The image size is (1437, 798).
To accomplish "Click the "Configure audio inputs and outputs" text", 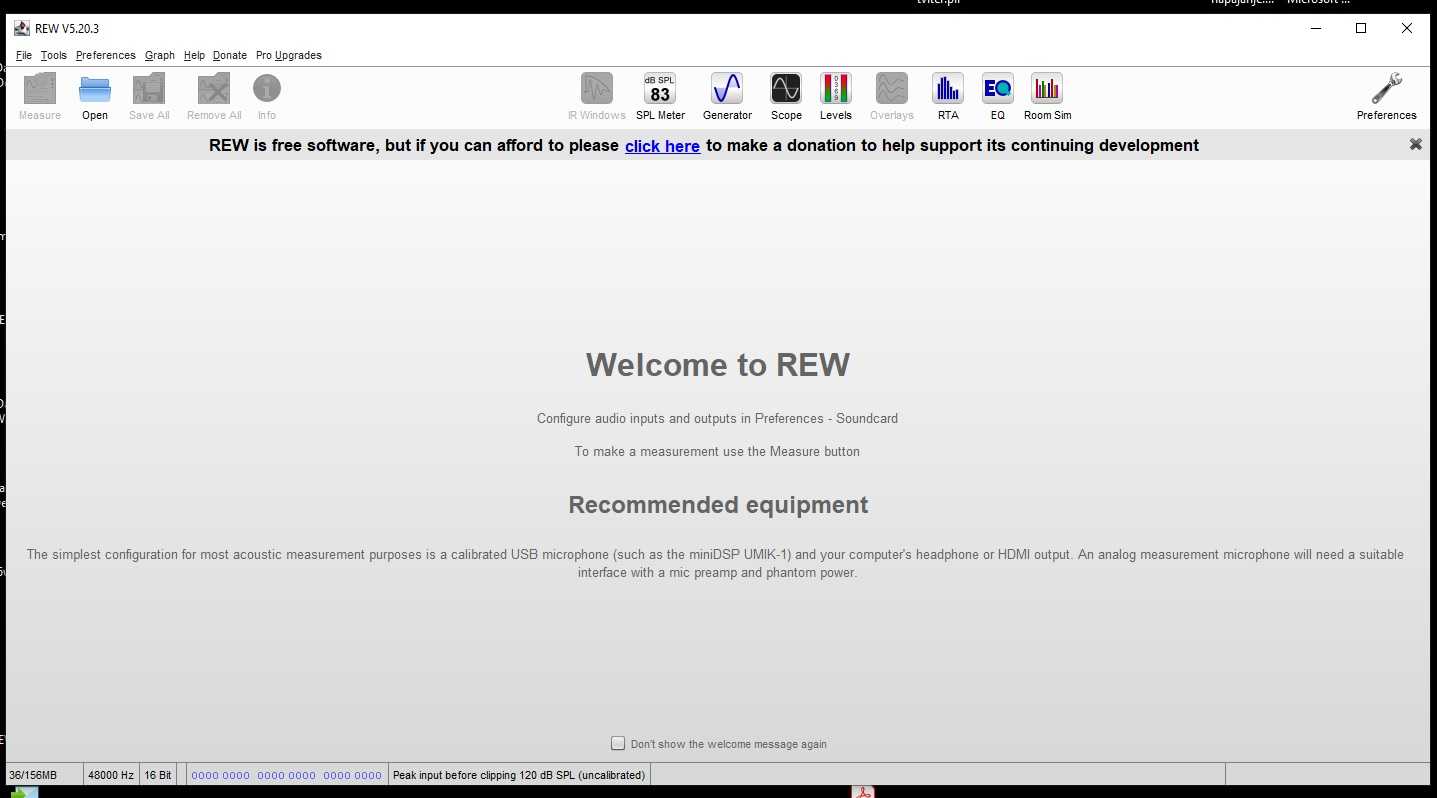I will 717,419.
